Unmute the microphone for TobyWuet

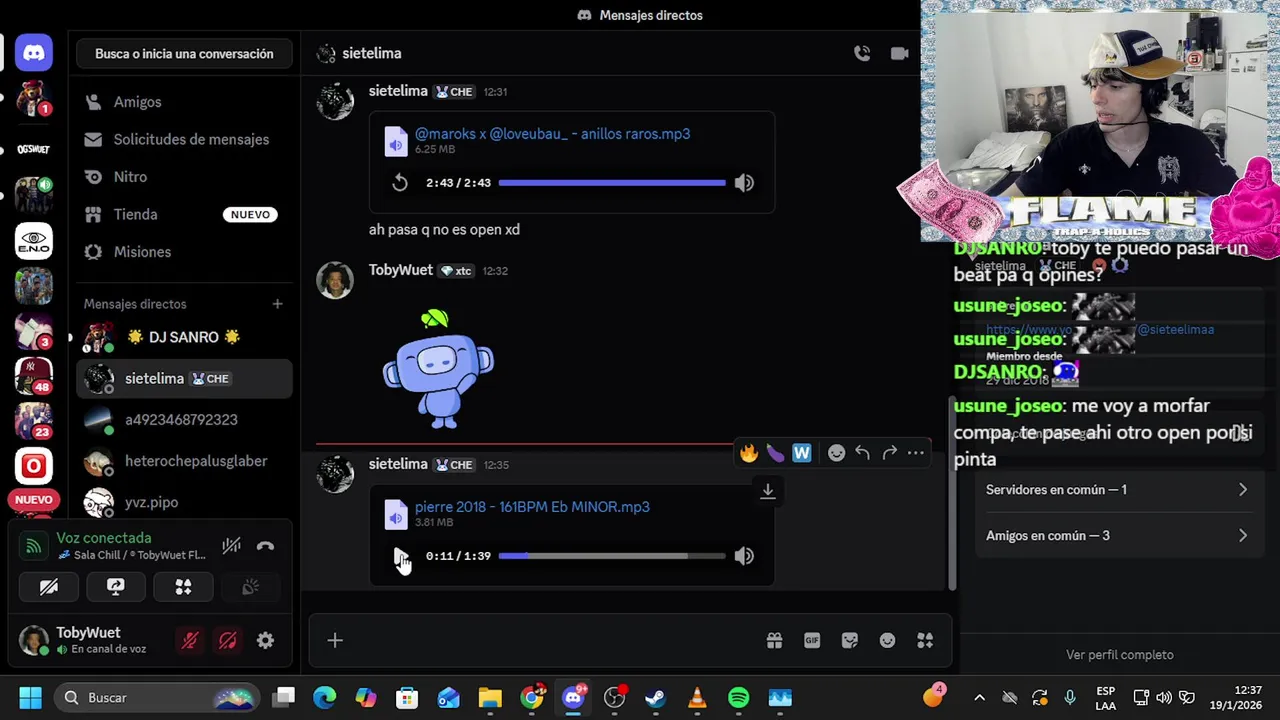pyautogui.click(x=190, y=641)
